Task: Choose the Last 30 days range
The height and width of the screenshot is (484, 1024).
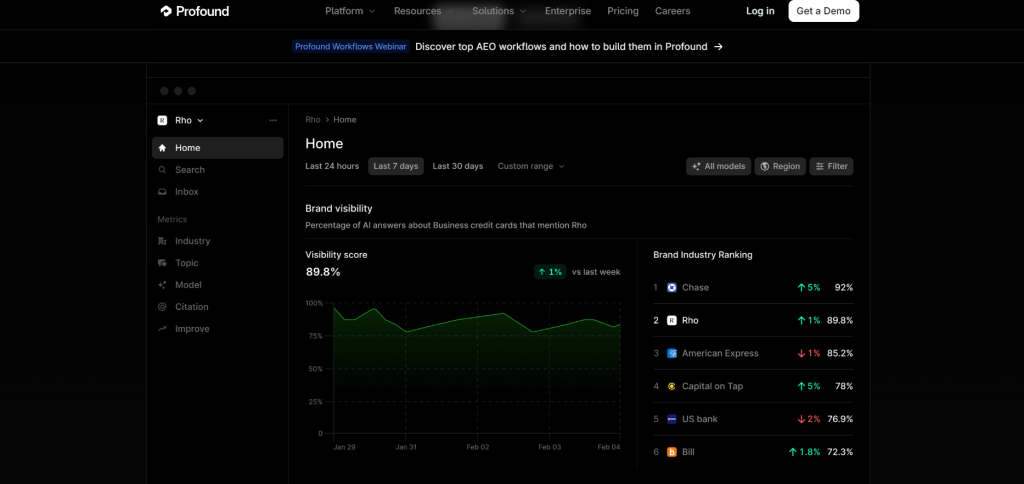Action: pyautogui.click(x=457, y=166)
